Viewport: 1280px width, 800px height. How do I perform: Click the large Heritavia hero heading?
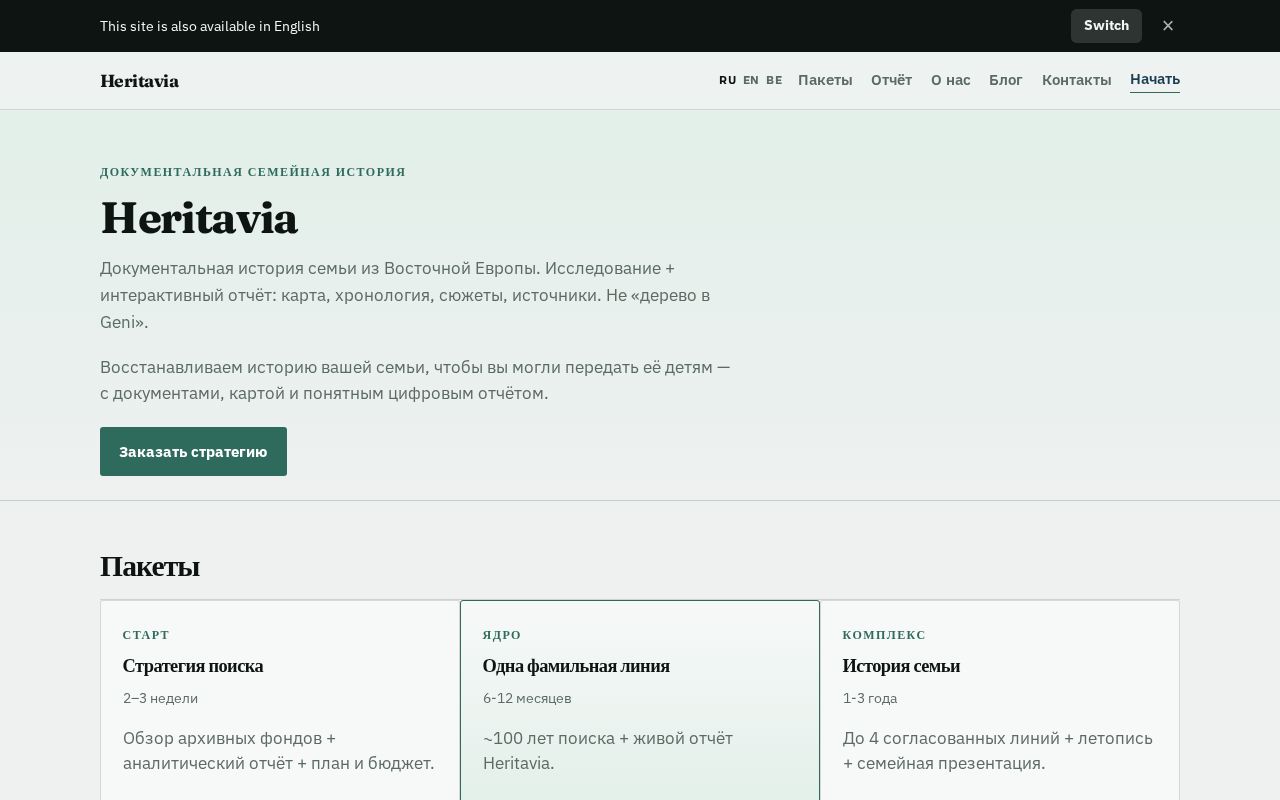pos(199,218)
